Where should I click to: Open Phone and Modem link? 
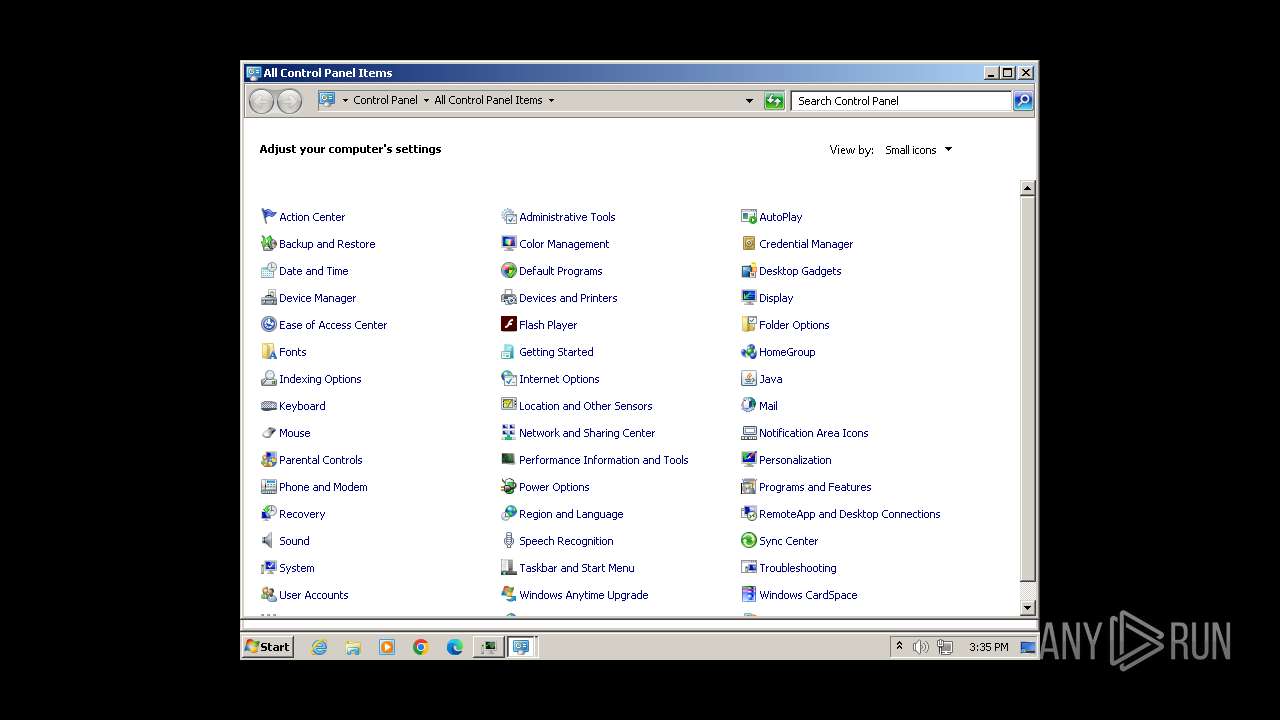click(x=323, y=487)
